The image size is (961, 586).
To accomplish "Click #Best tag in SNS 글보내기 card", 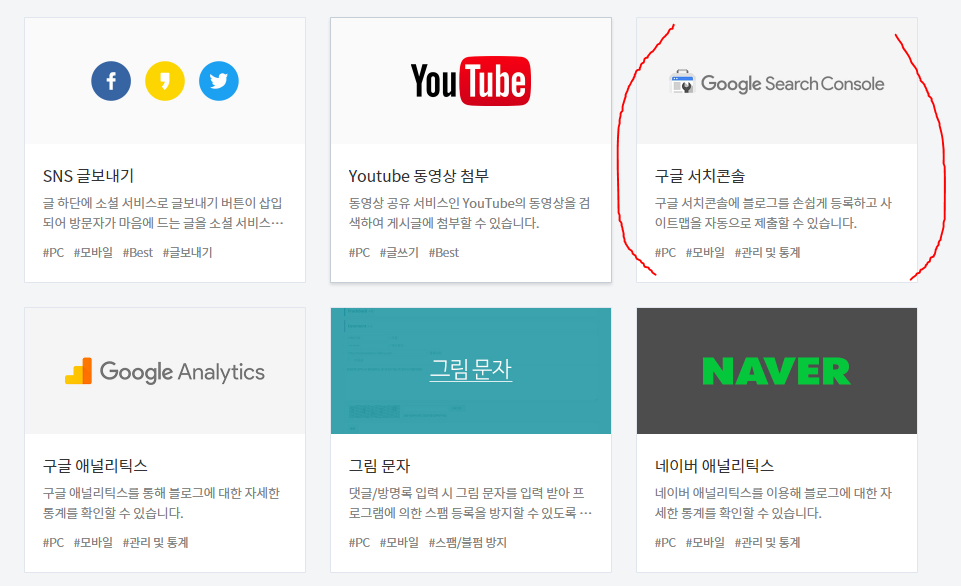I will pyautogui.click(x=138, y=253).
